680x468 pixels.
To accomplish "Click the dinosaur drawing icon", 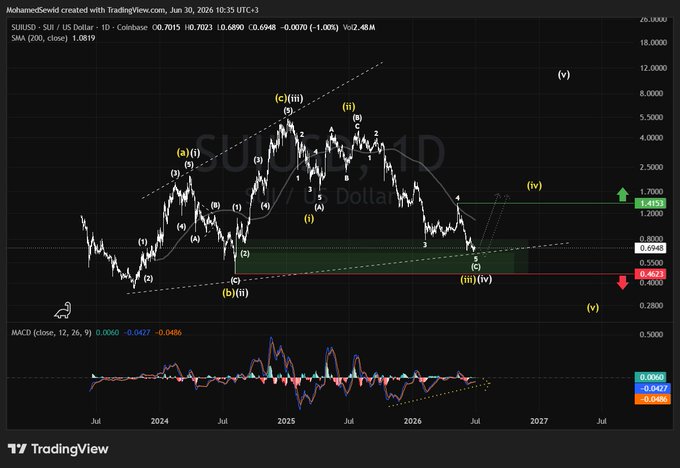I will click(x=63, y=310).
